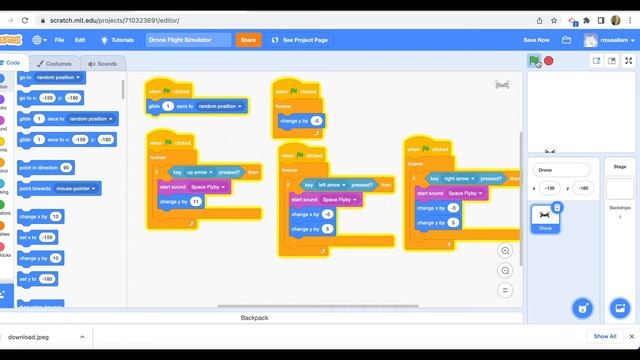
Task: Open random position dropdown in palette glide block
Action: click(91, 119)
